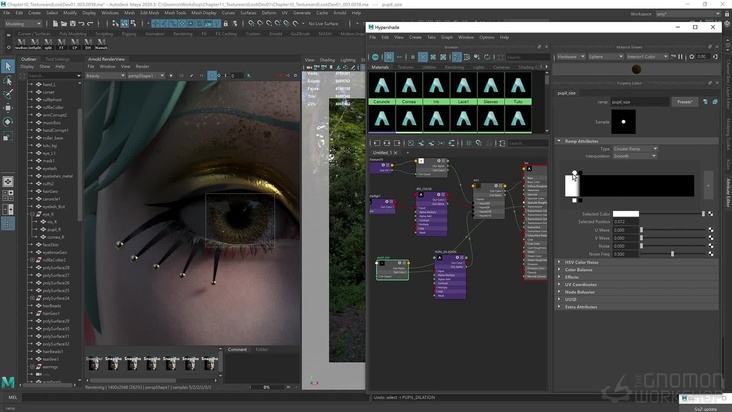
Task: Open the Arnold menu in Maya menu bar
Action: pyautogui.click(x=339, y=12)
